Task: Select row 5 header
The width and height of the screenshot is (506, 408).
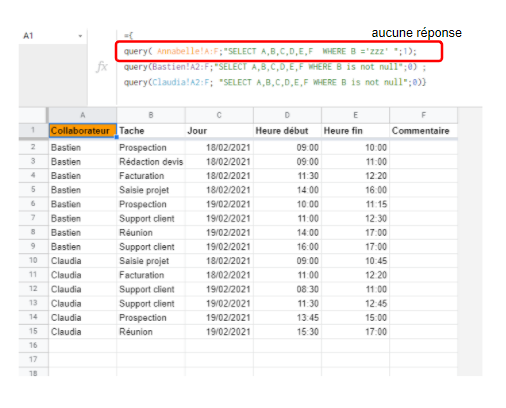Action: pyautogui.click(x=33, y=190)
